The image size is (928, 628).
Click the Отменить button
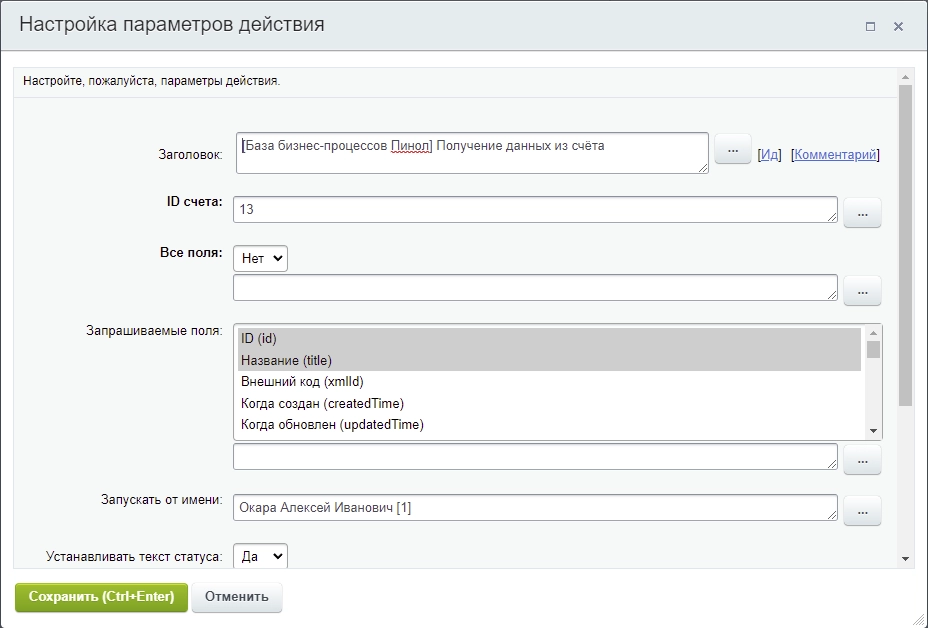pyautogui.click(x=237, y=597)
